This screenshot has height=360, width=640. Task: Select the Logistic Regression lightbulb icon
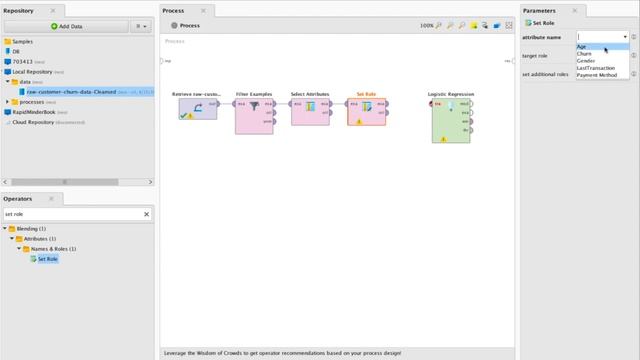(x=451, y=107)
